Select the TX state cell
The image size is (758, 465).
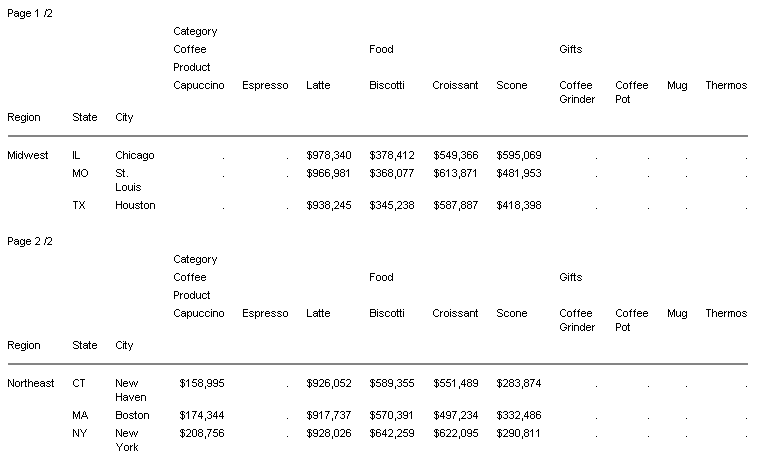point(79,205)
